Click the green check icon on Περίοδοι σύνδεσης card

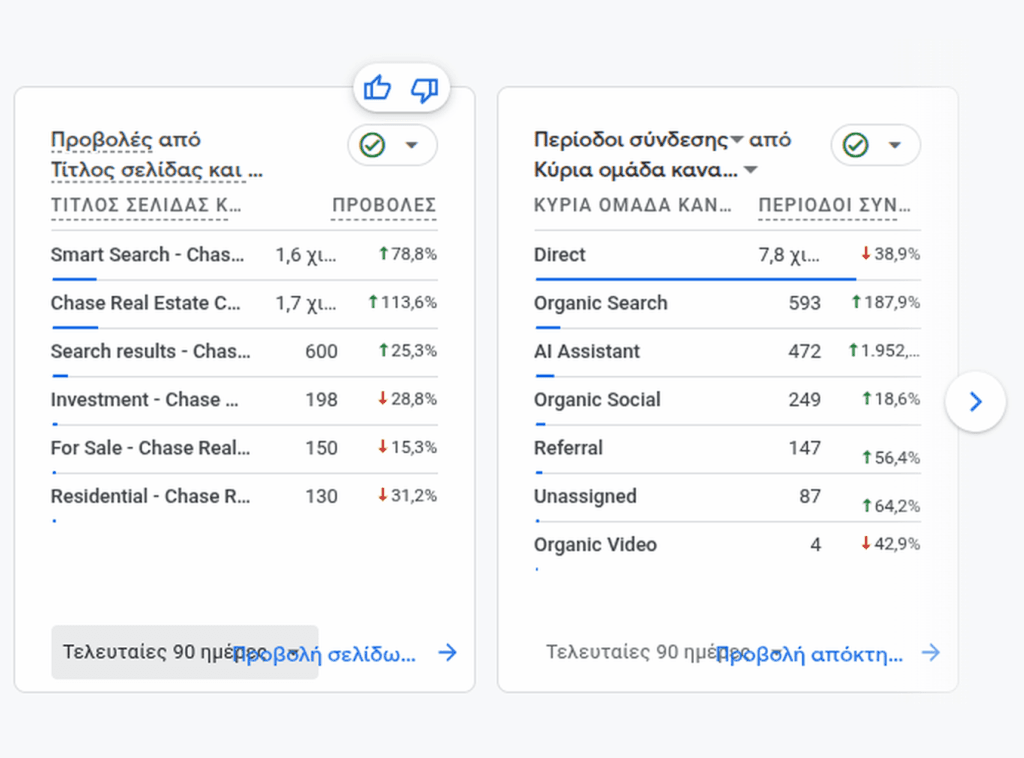point(856,145)
